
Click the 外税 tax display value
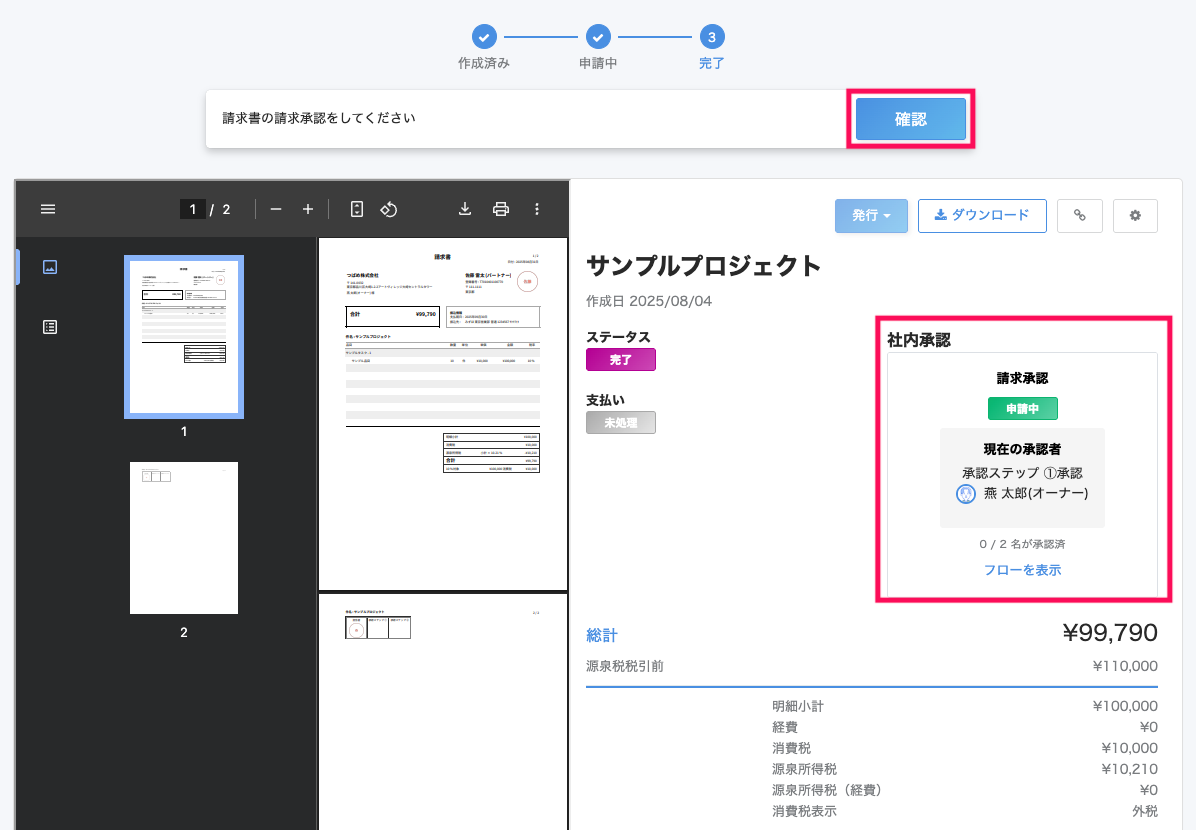pos(1145,811)
